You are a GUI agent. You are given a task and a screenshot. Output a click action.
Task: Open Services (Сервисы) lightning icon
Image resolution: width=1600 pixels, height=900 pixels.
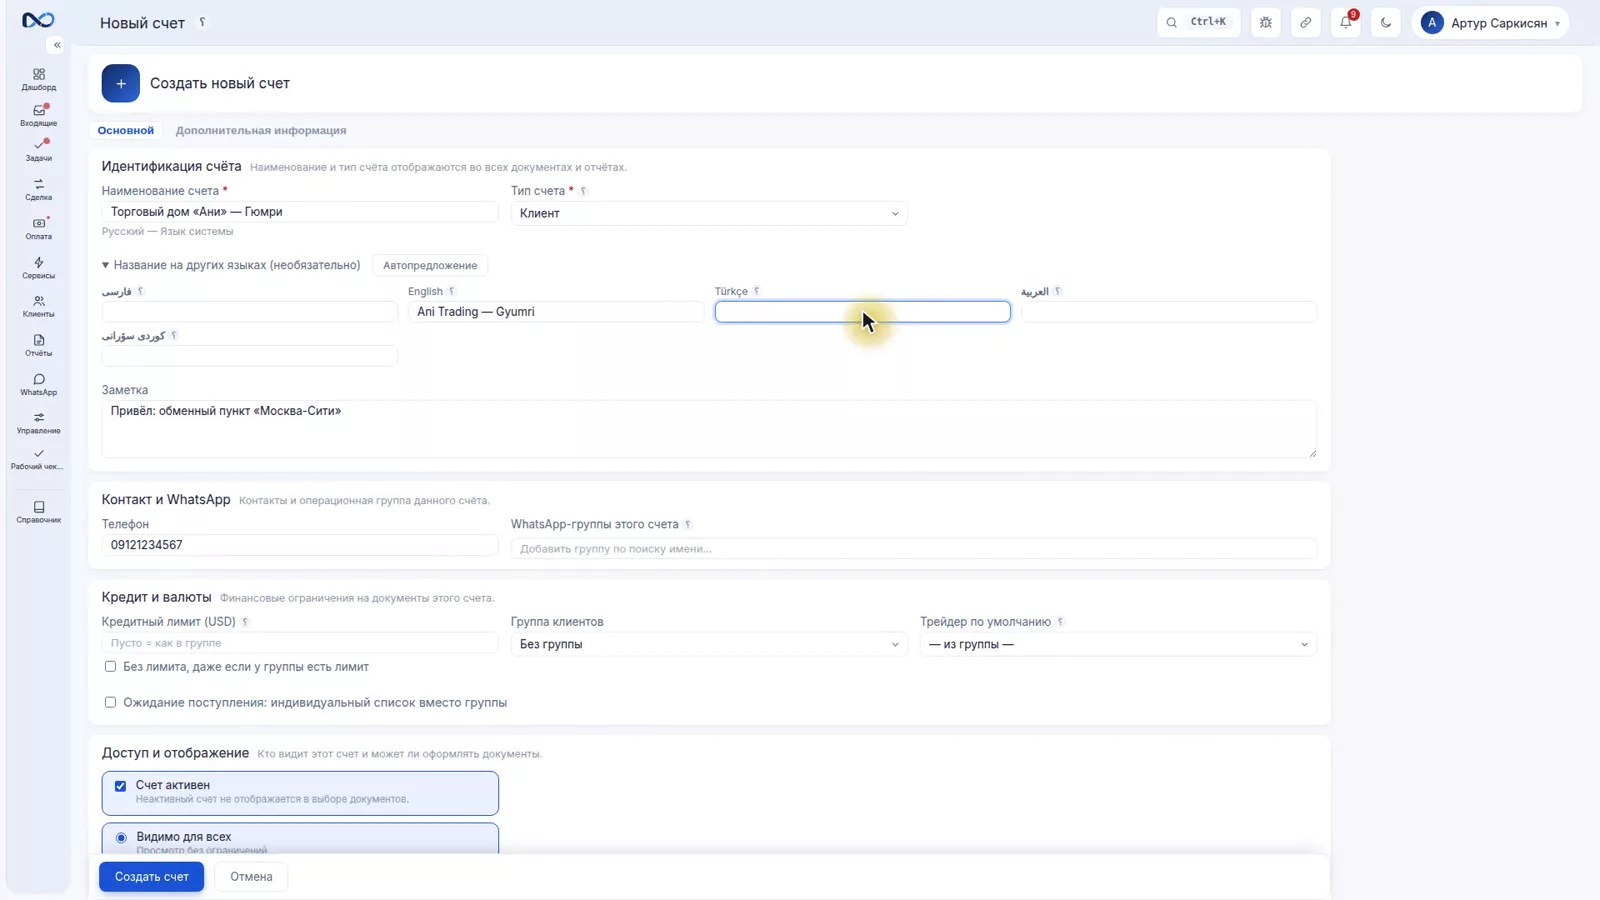pyautogui.click(x=39, y=267)
